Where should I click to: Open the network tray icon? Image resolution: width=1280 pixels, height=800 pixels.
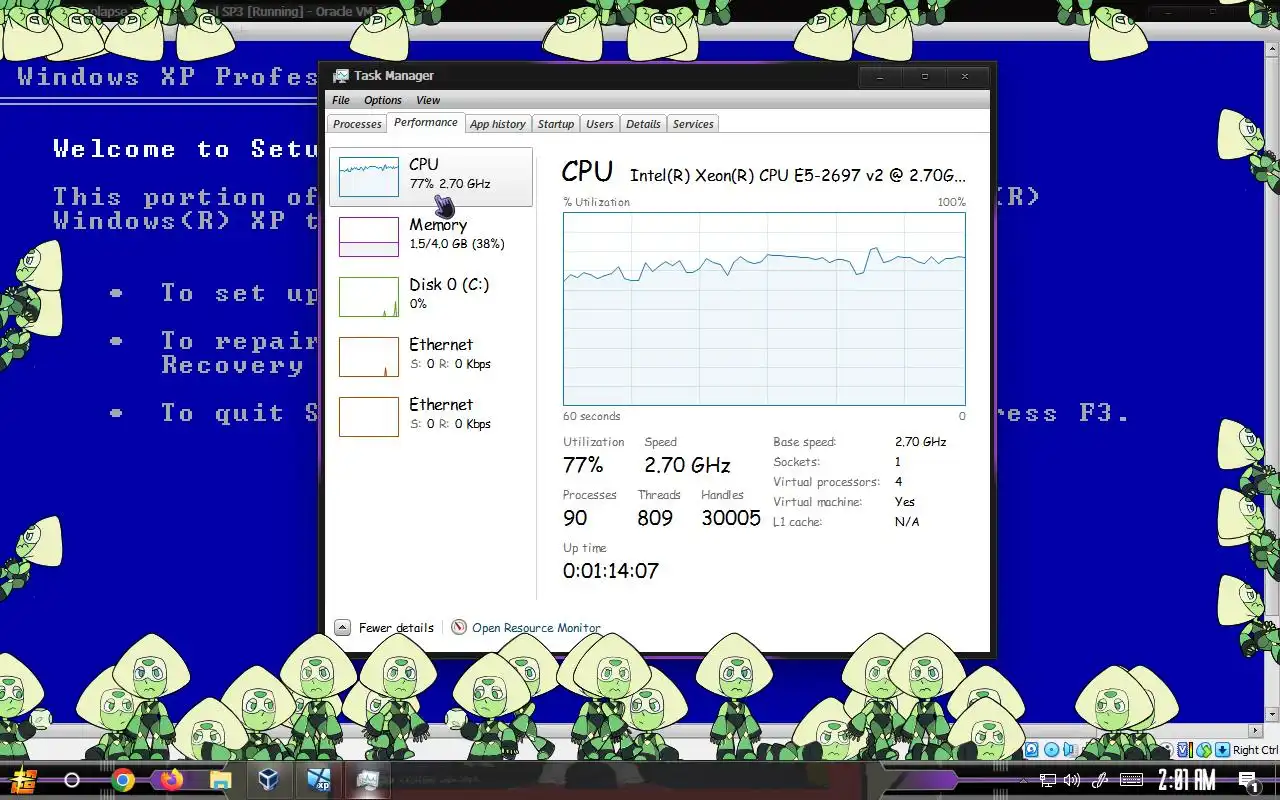1047,780
